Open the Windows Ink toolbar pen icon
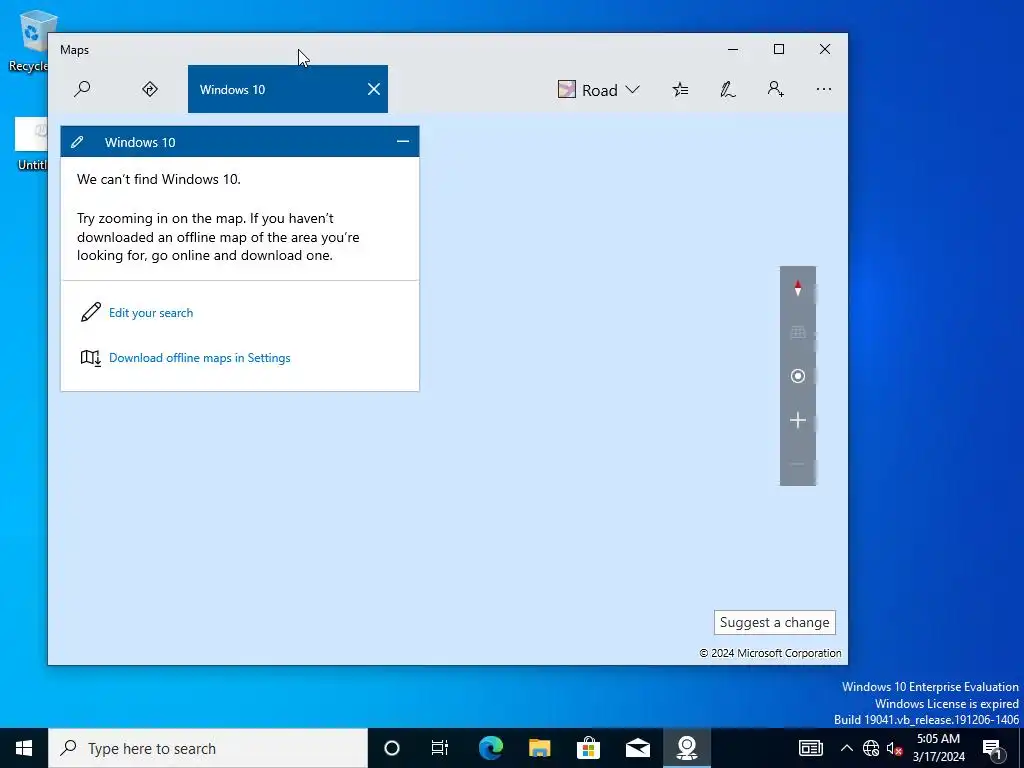This screenshot has width=1024, height=768. (x=728, y=89)
